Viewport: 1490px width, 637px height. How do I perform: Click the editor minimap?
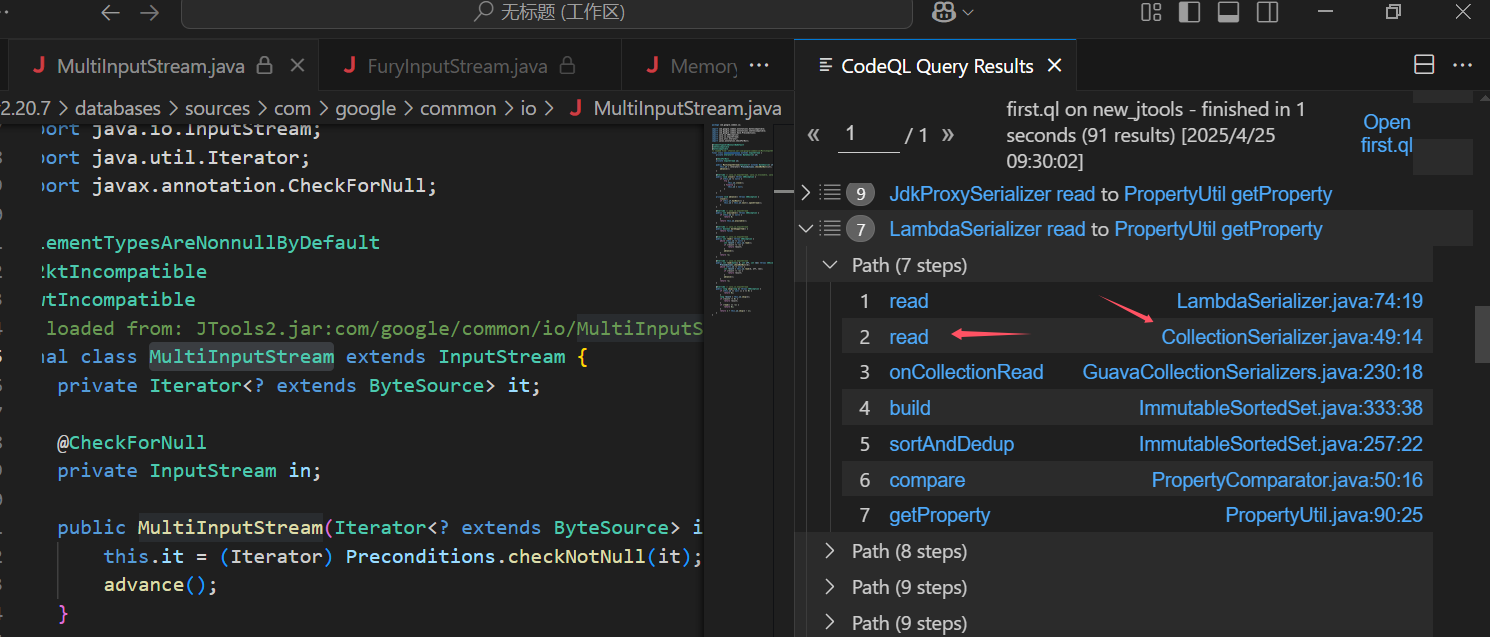pyautogui.click(x=744, y=220)
